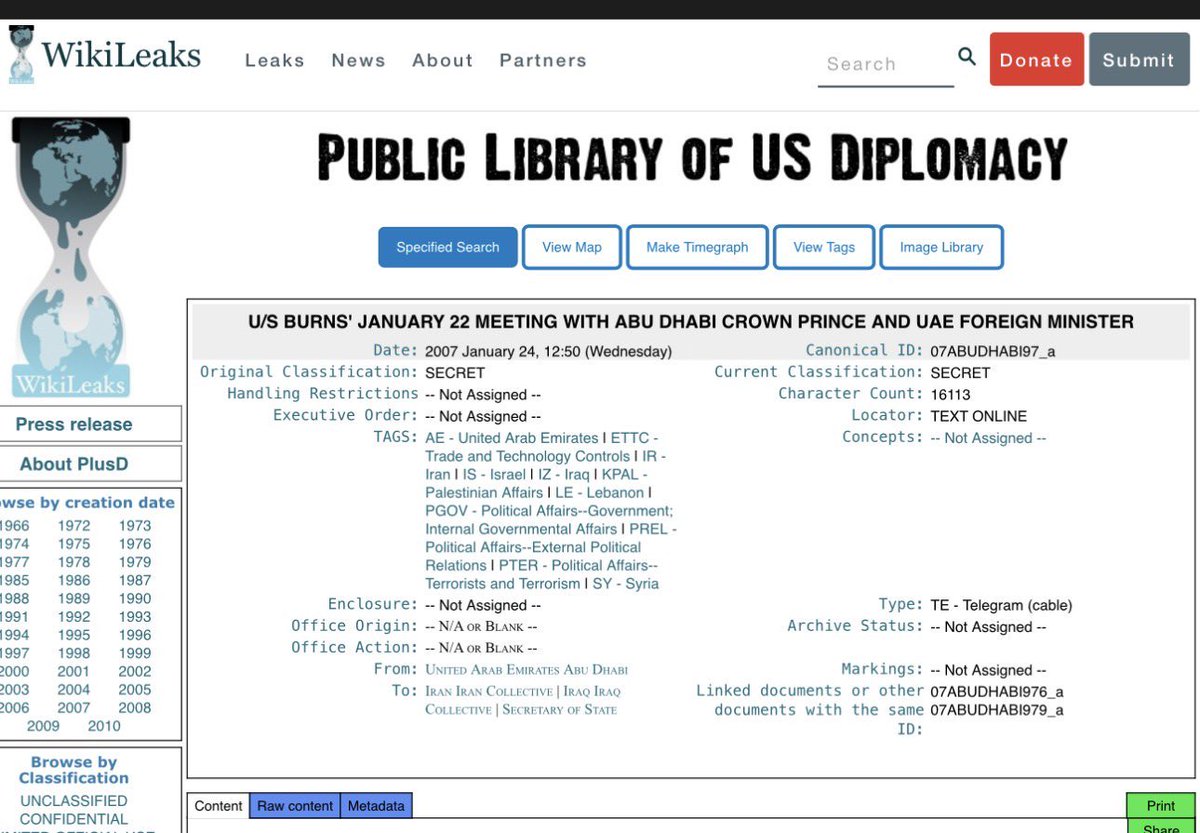
Task: Open the Specified Search page
Action: (447, 246)
